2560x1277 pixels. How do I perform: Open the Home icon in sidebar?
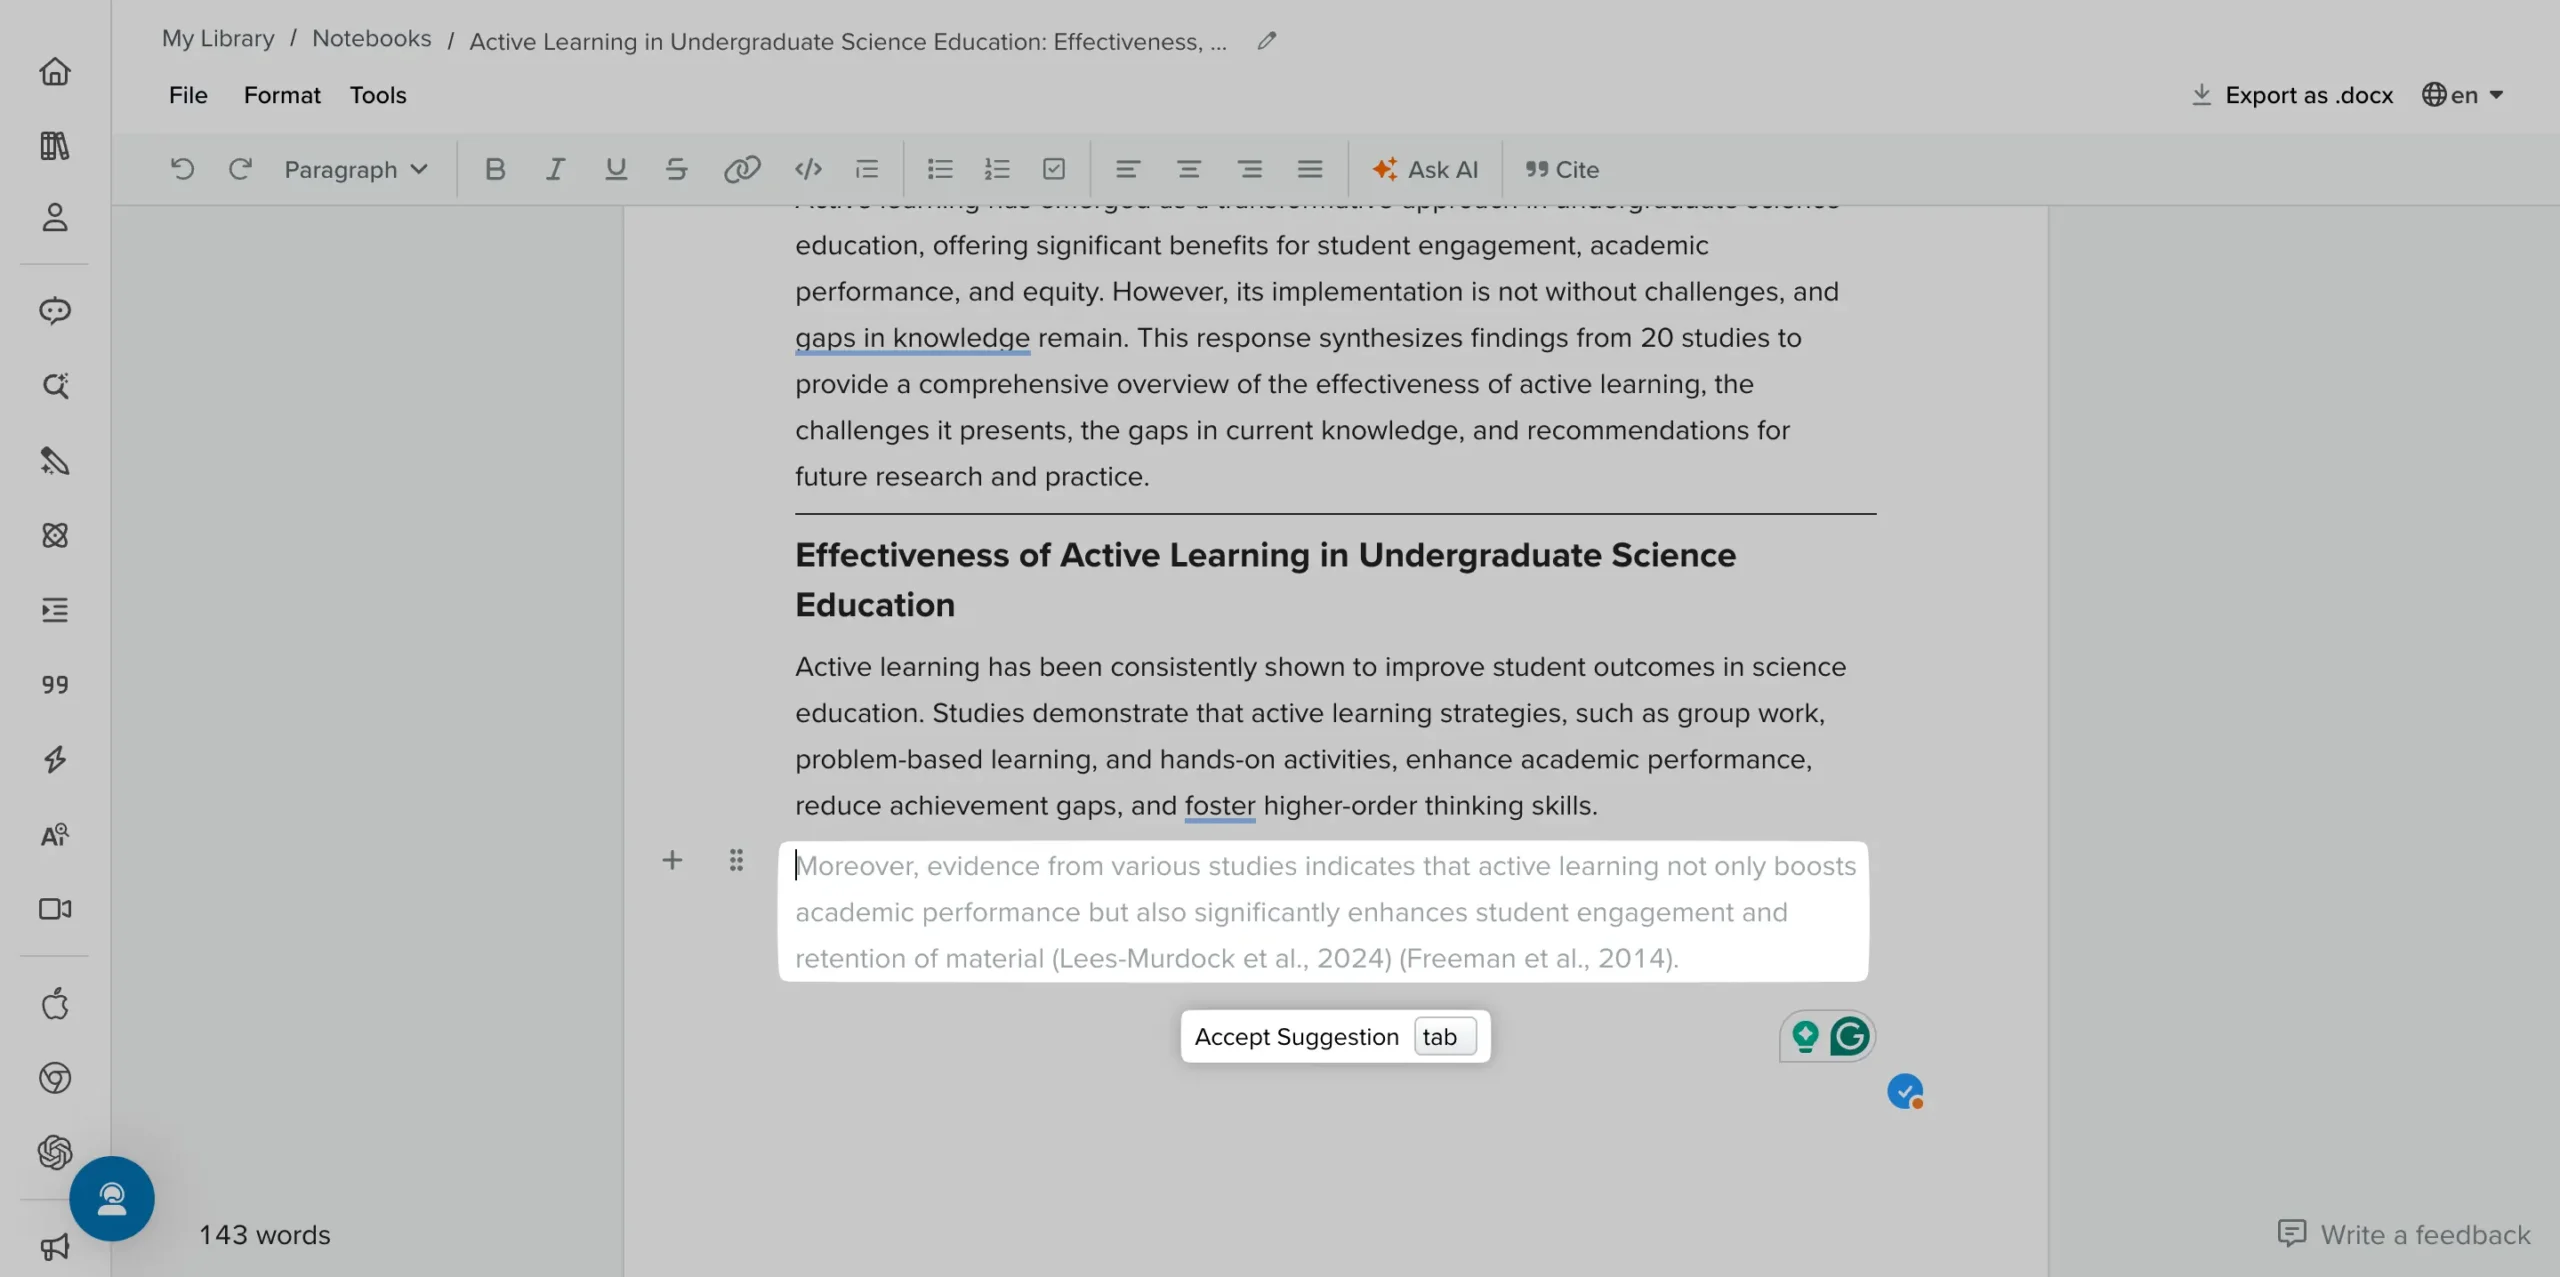tap(55, 71)
